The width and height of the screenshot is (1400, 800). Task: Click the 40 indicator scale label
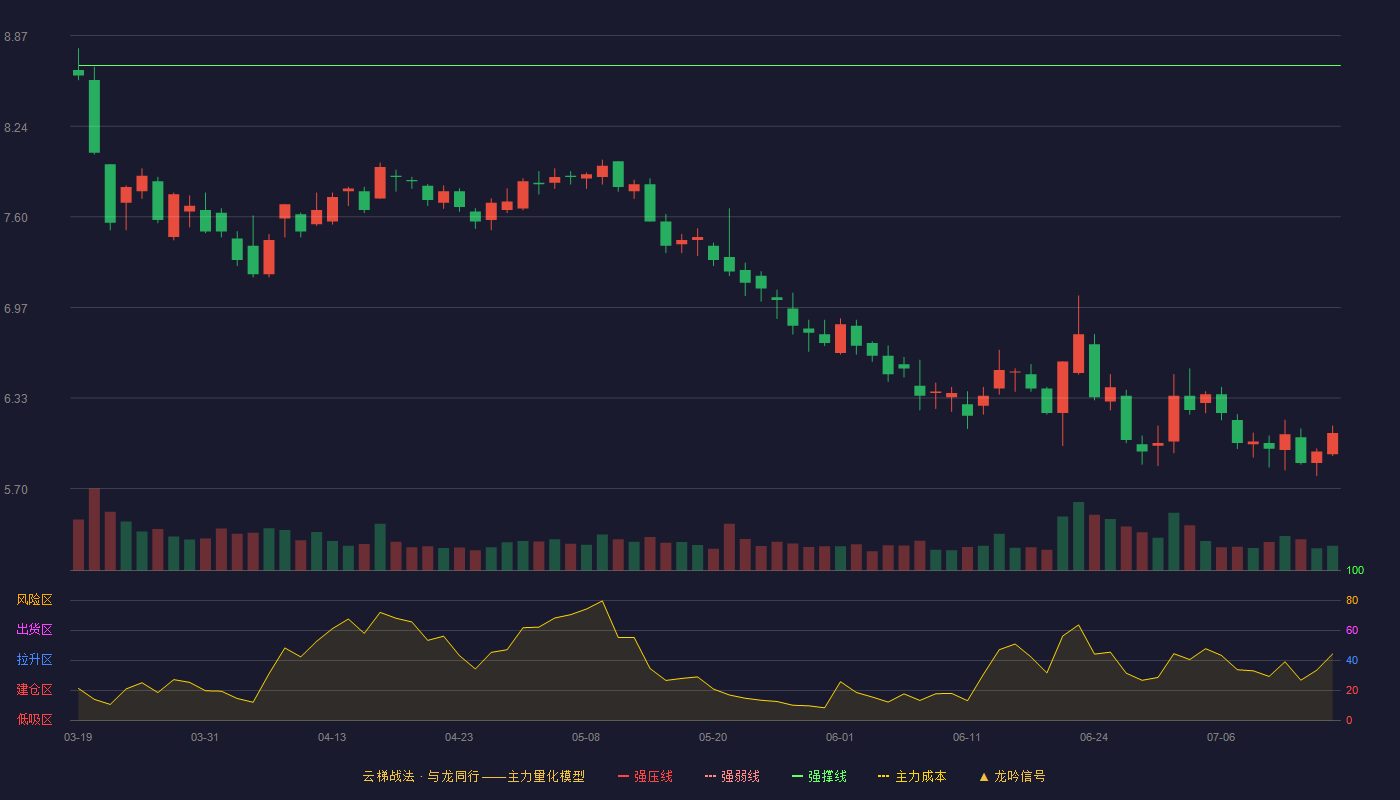click(1352, 660)
